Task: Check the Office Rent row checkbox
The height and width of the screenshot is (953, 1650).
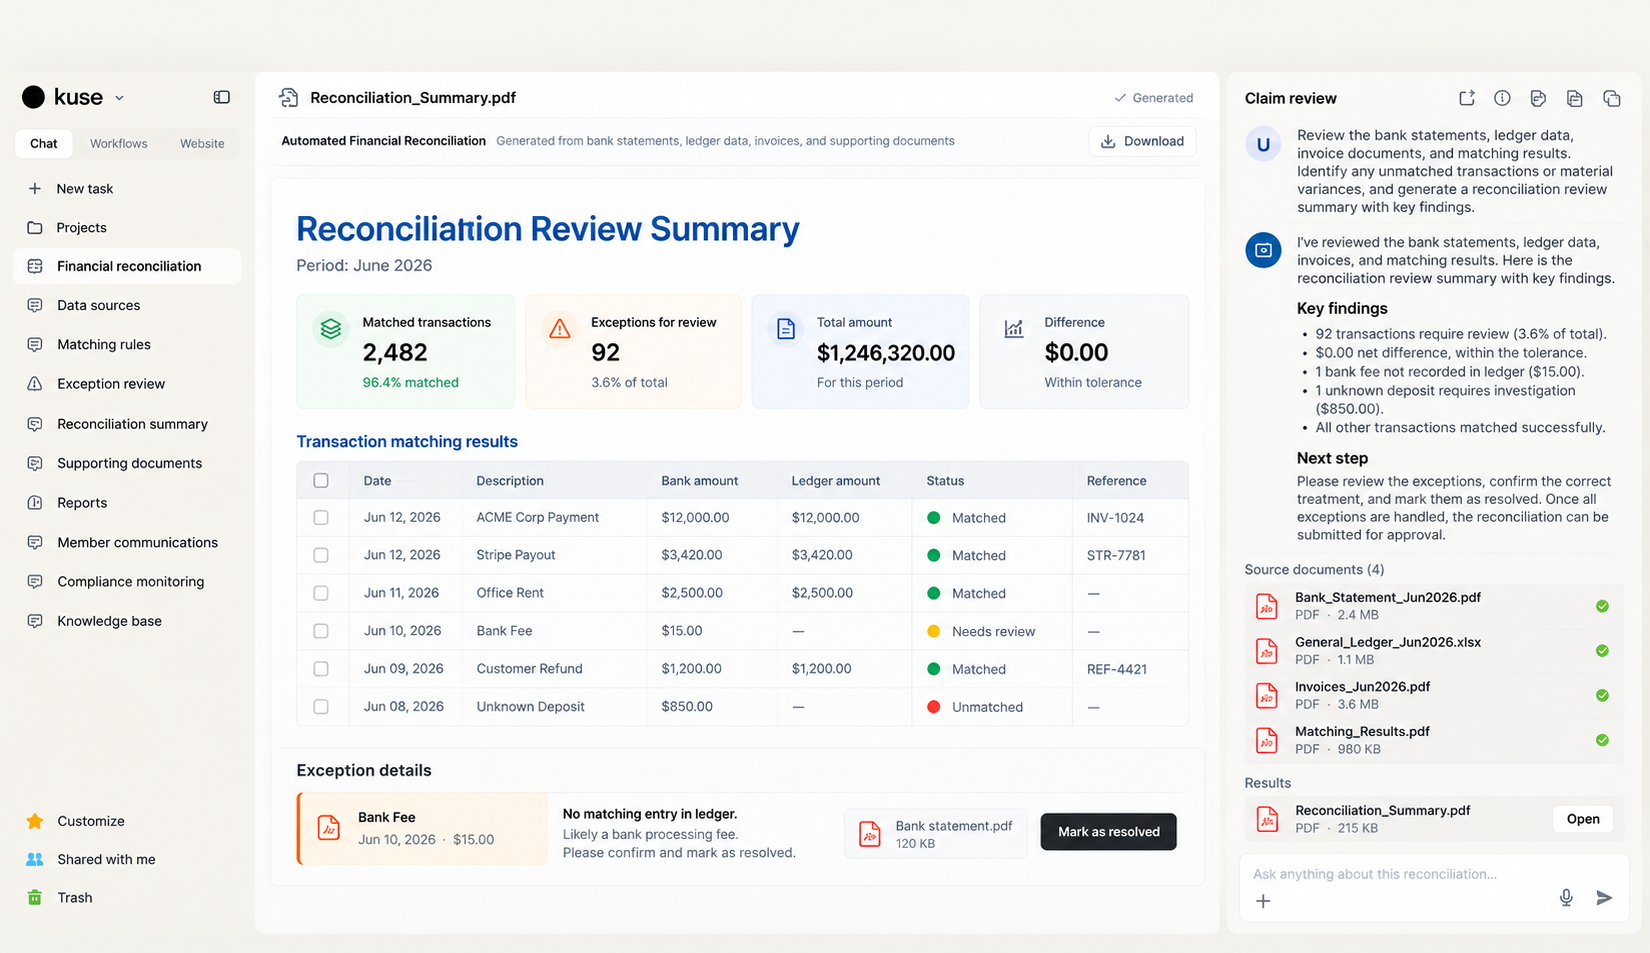Action: coord(321,593)
